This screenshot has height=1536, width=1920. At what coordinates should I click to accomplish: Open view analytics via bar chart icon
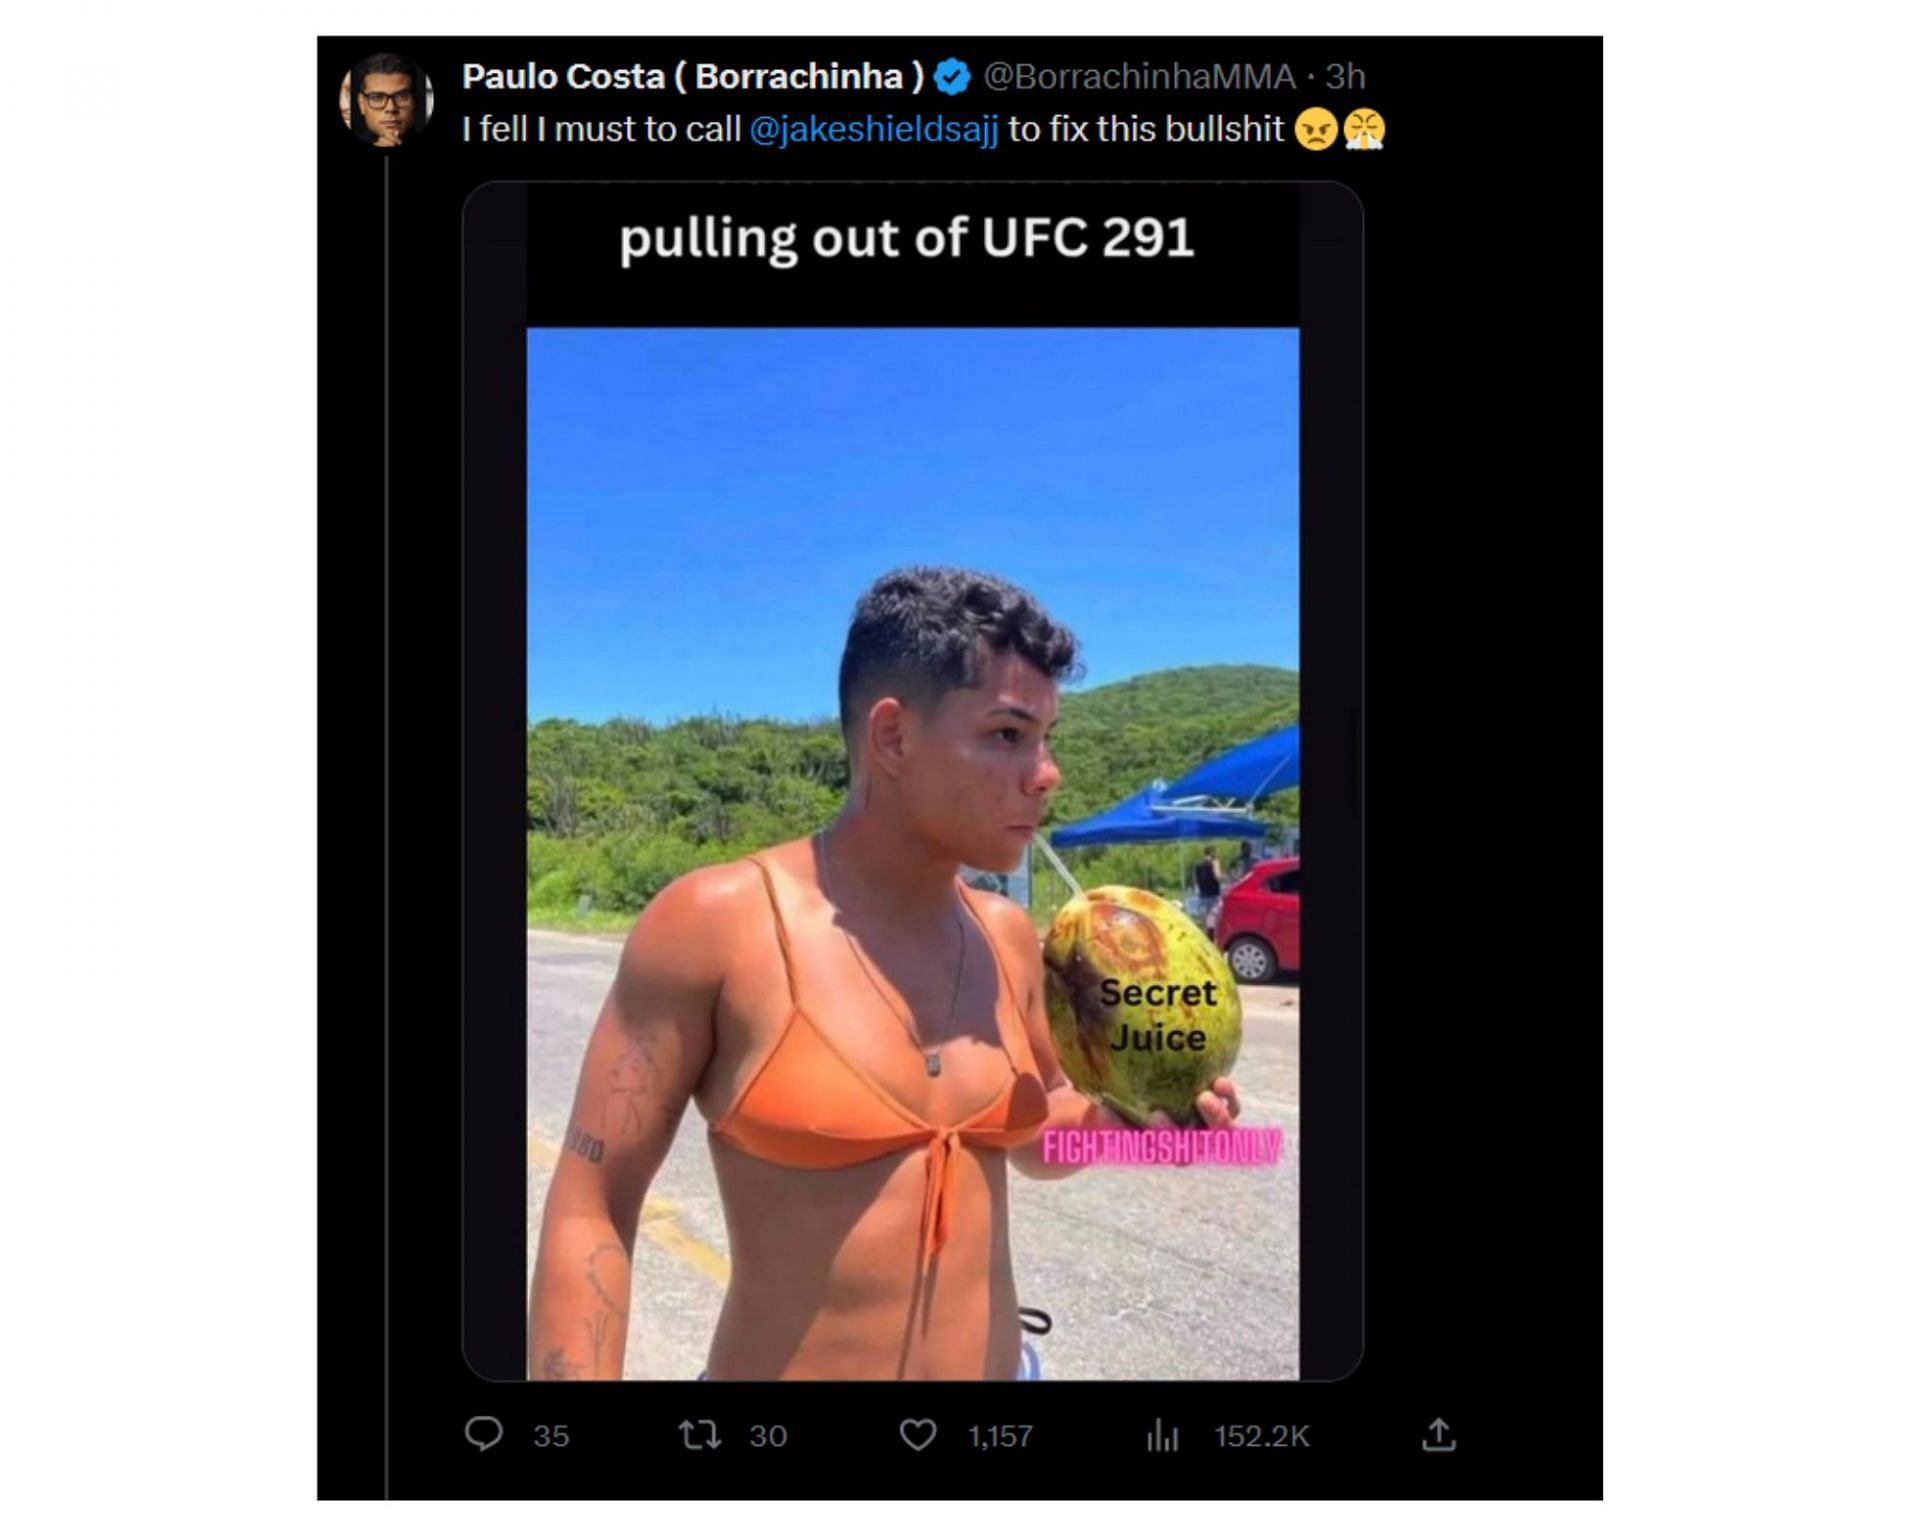1163,1435
